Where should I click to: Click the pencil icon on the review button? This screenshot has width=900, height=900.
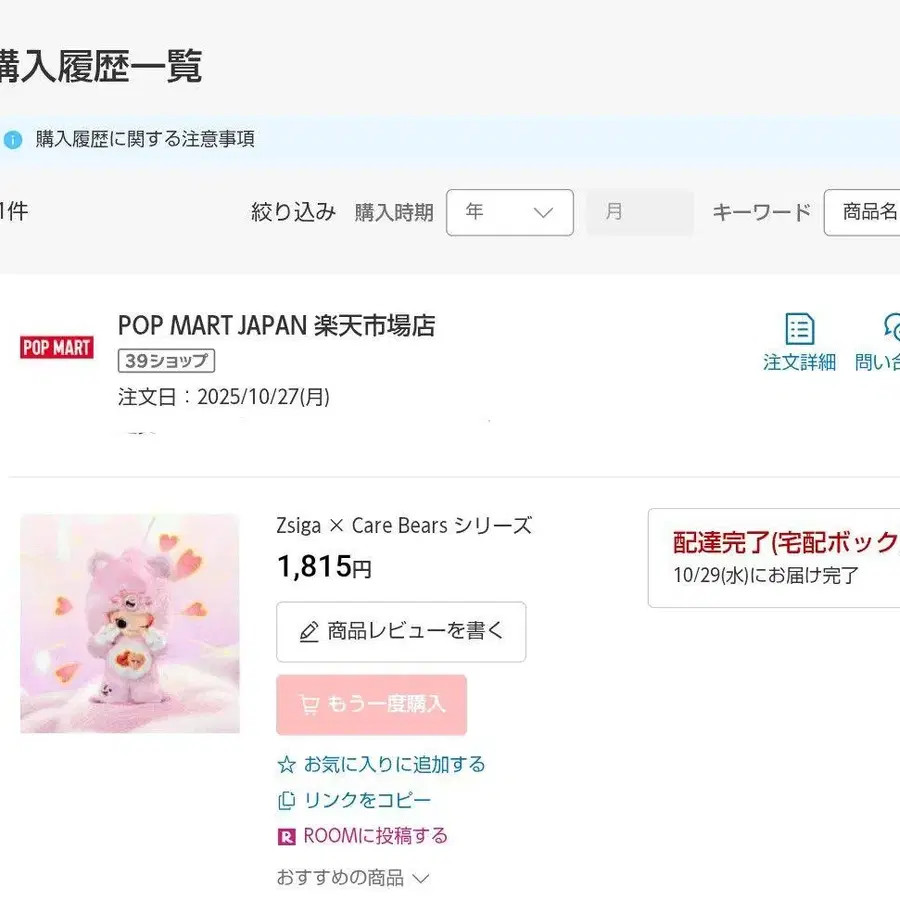(309, 631)
